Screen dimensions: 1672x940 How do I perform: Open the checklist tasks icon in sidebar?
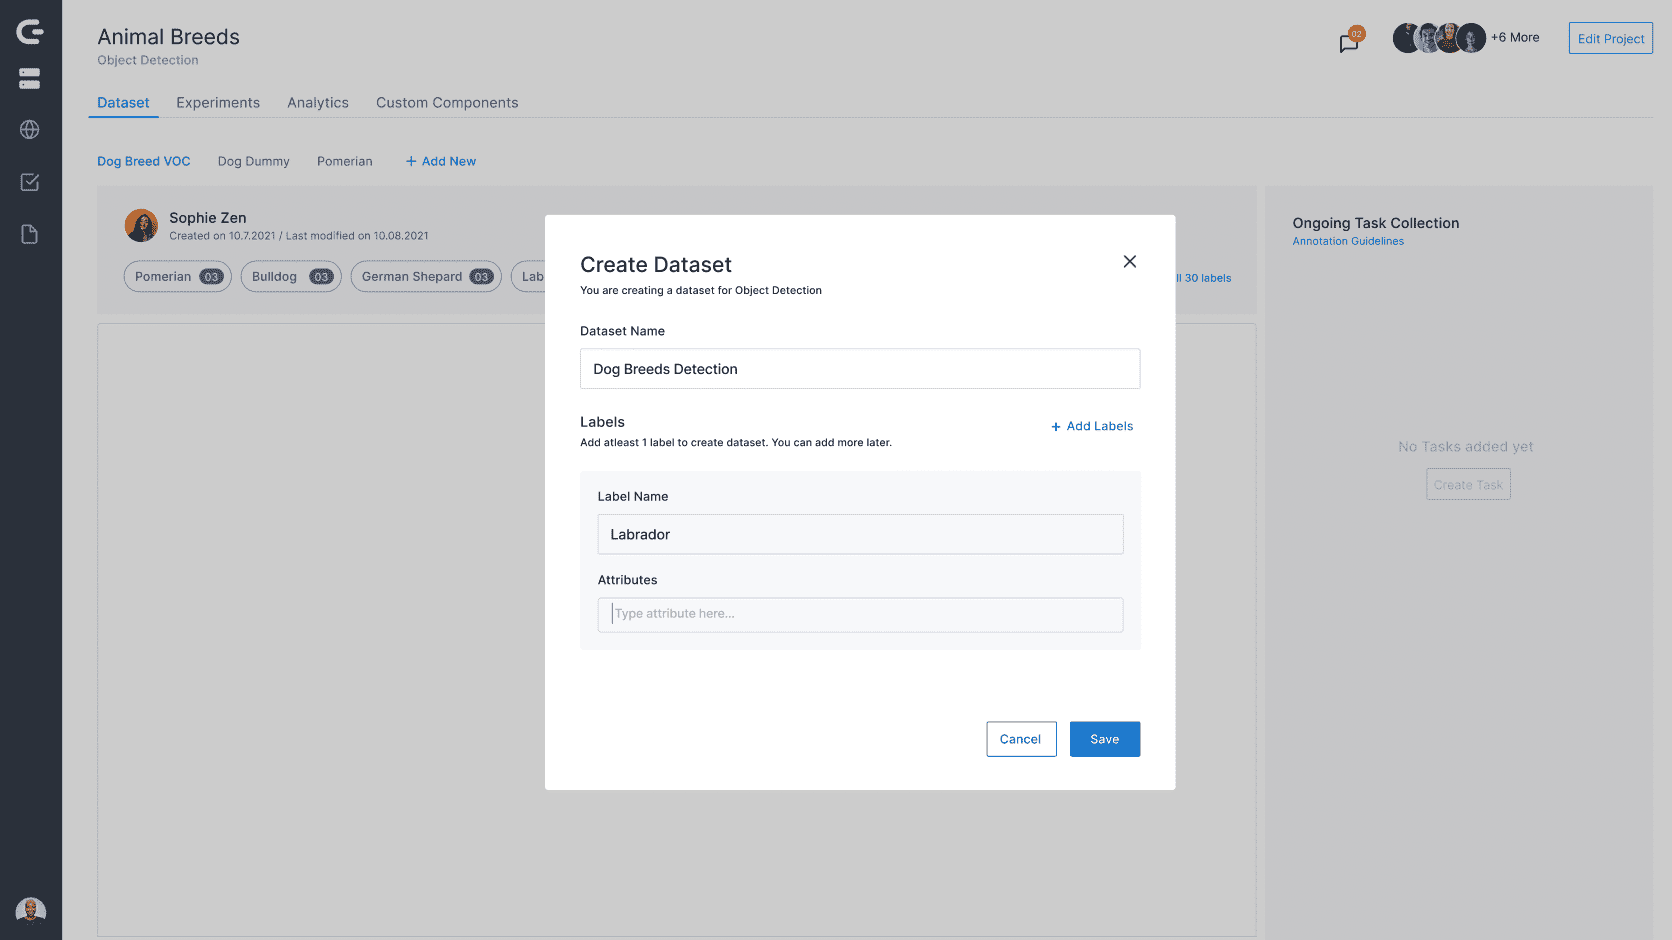tap(30, 182)
